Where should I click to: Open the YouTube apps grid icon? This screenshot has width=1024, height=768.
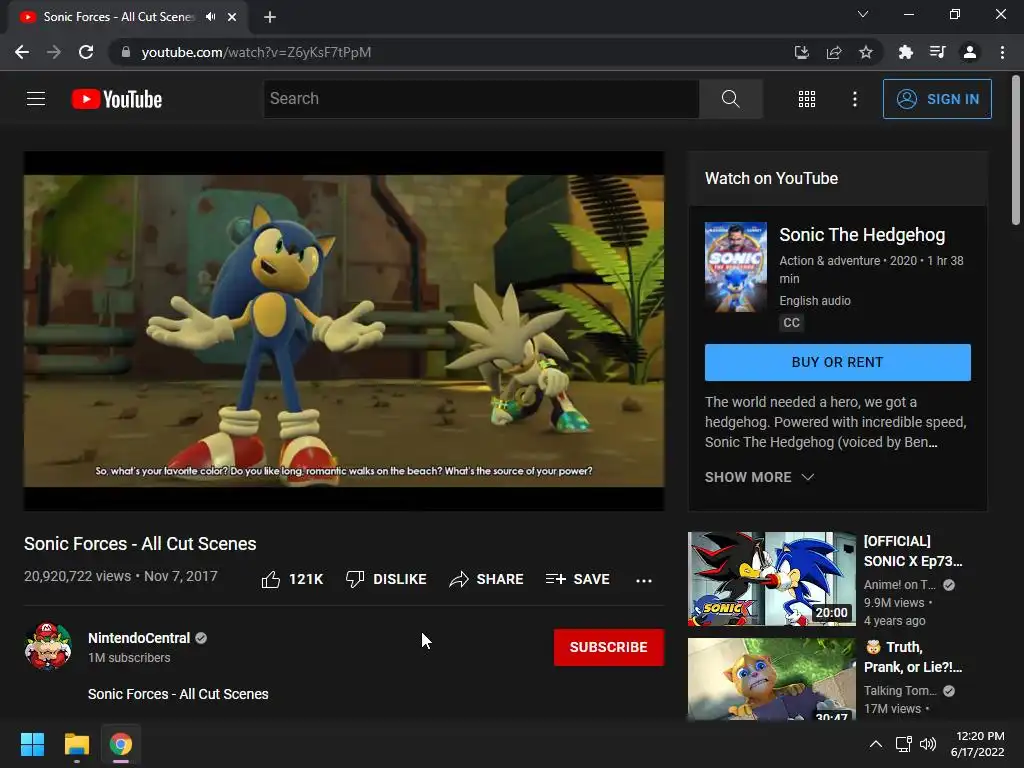tap(807, 99)
